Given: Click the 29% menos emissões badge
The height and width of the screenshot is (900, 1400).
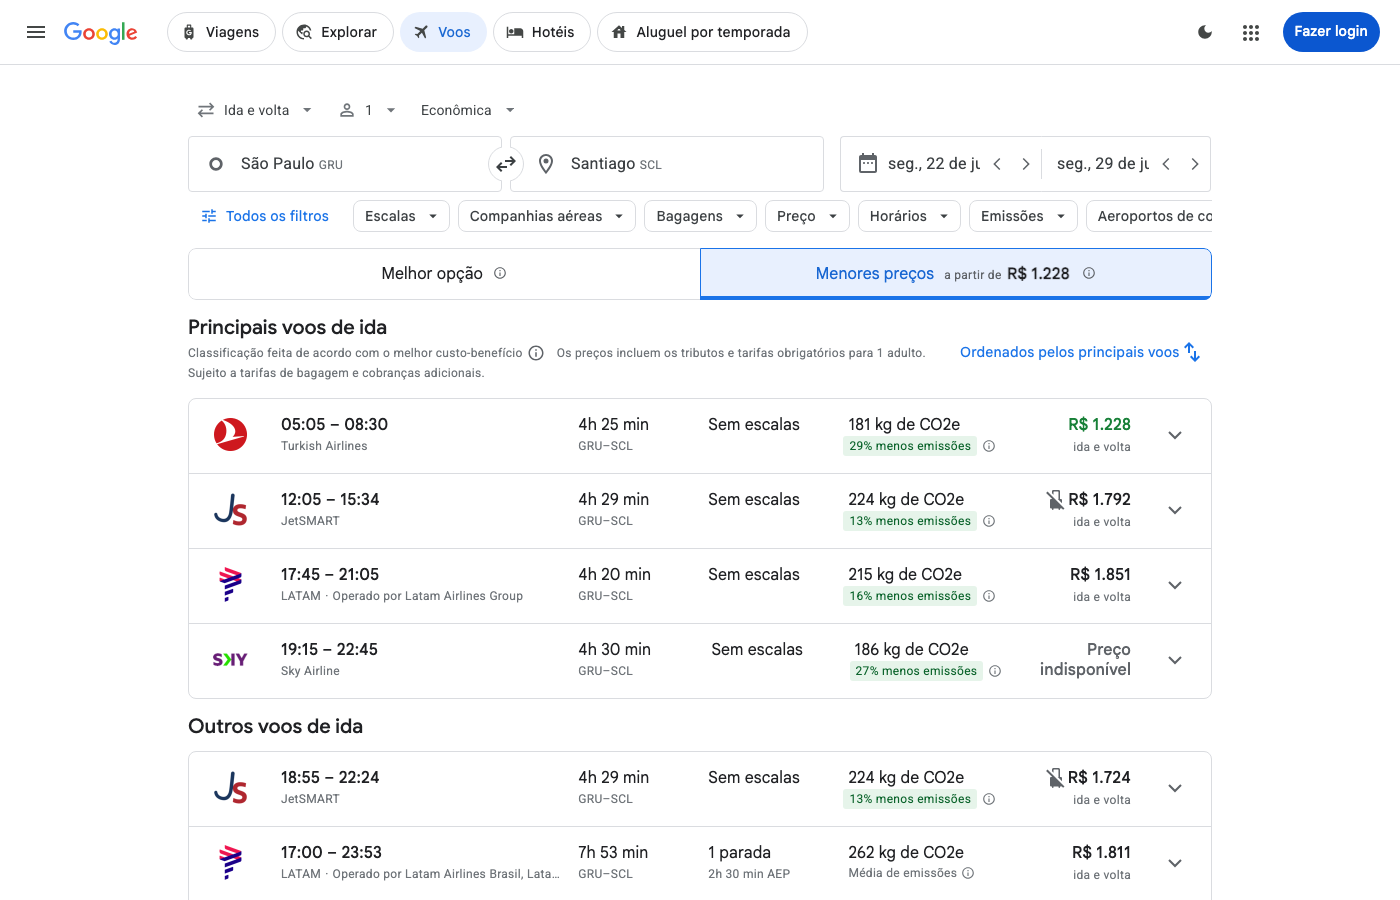Looking at the screenshot, I should (x=910, y=446).
